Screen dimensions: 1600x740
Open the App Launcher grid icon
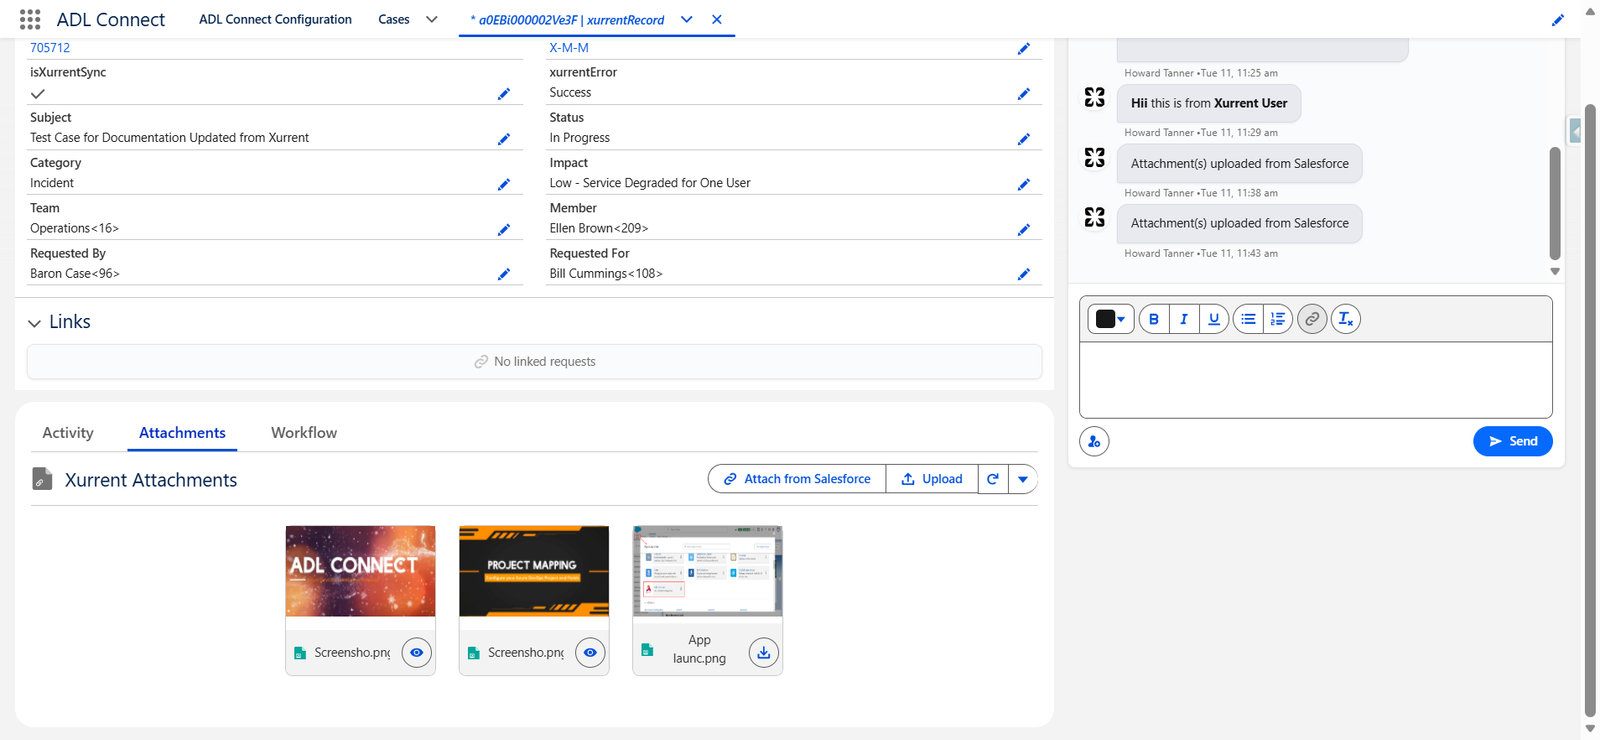[30, 19]
